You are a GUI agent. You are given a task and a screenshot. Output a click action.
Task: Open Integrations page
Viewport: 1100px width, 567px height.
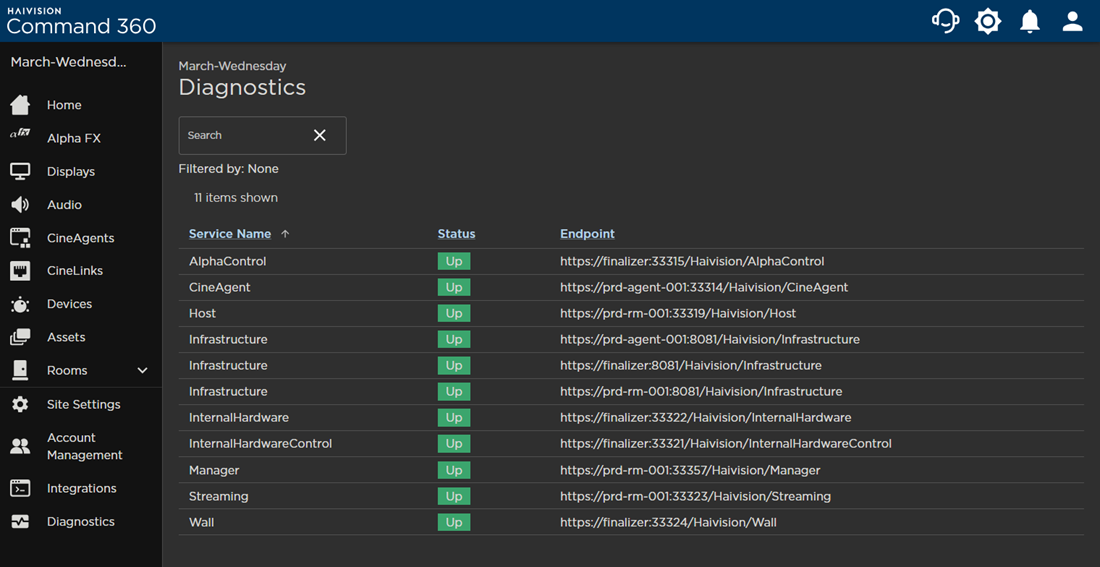point(81,488)
